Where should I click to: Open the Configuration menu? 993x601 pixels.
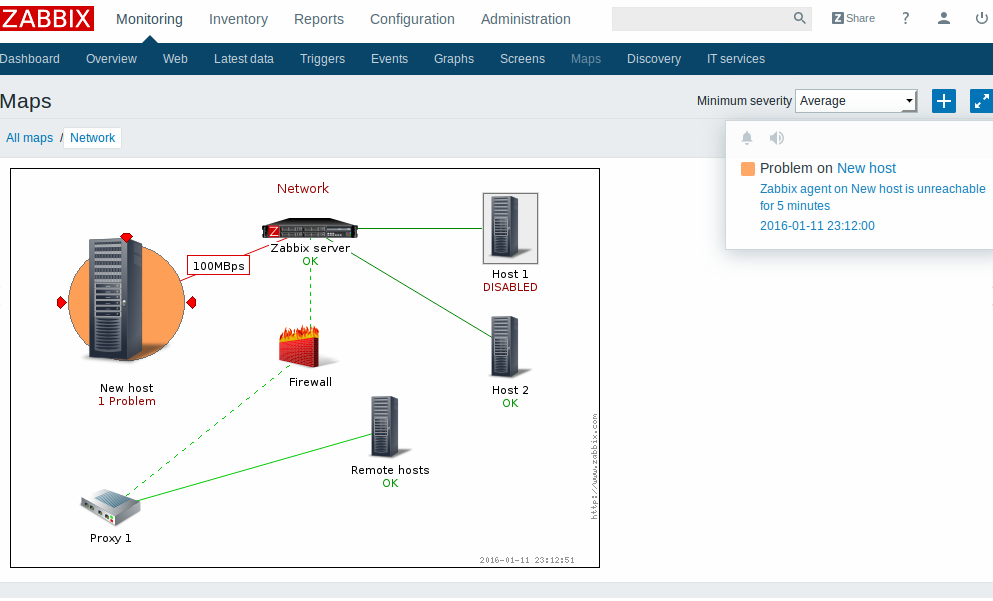(412, 19)
